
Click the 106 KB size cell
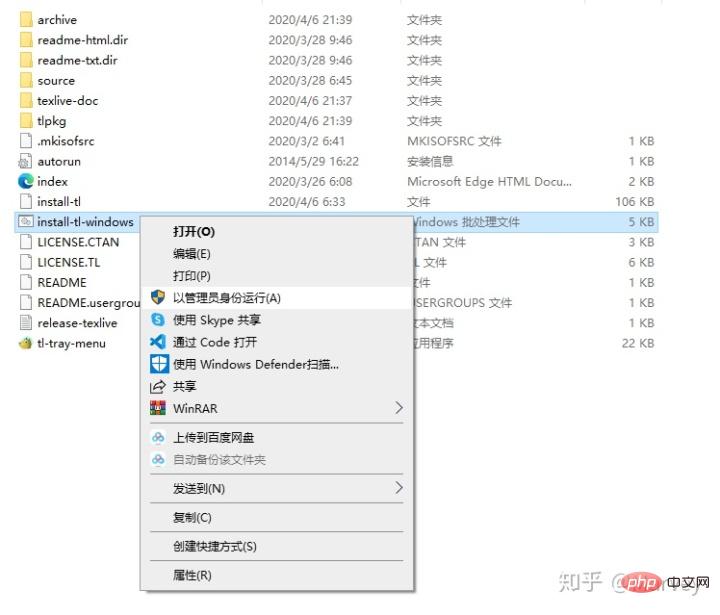click(635, 202)
